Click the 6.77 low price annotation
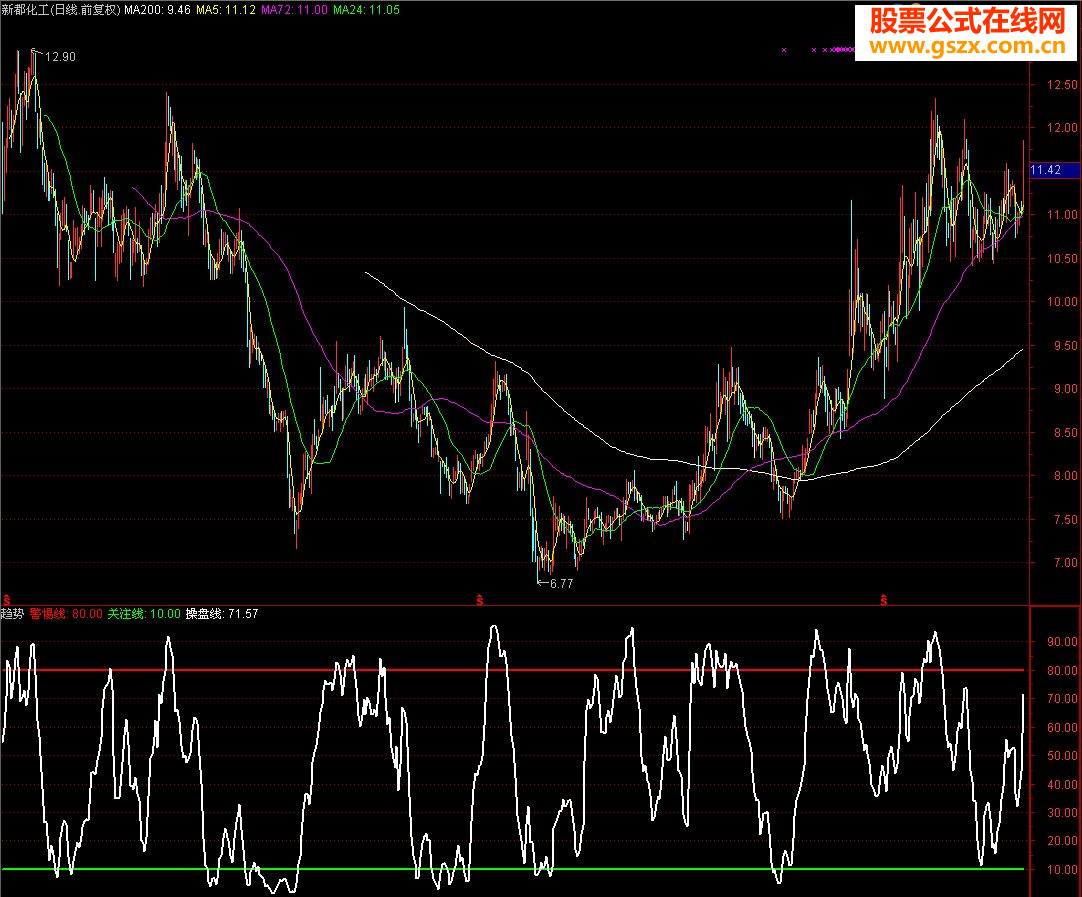Screen dimensions: 1082x897 tap(561, 584)
